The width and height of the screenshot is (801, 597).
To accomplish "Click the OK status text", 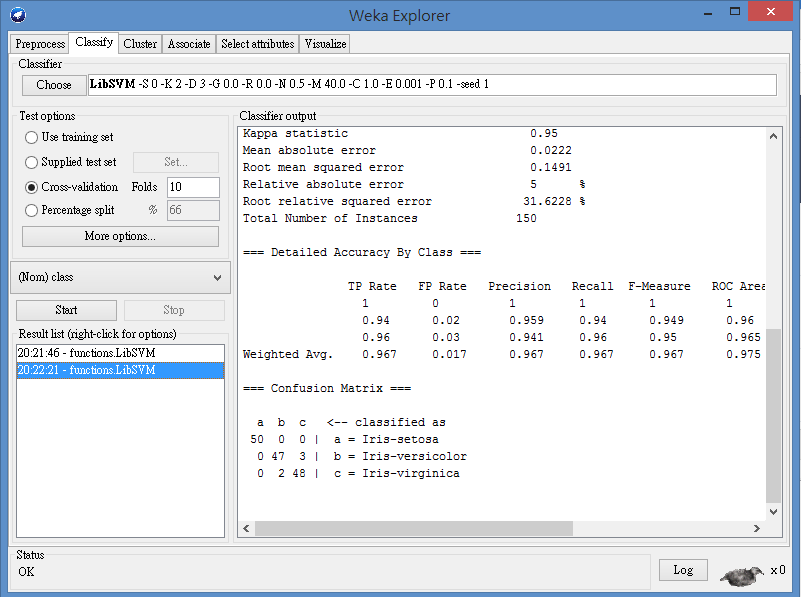I will coord(26,571).
